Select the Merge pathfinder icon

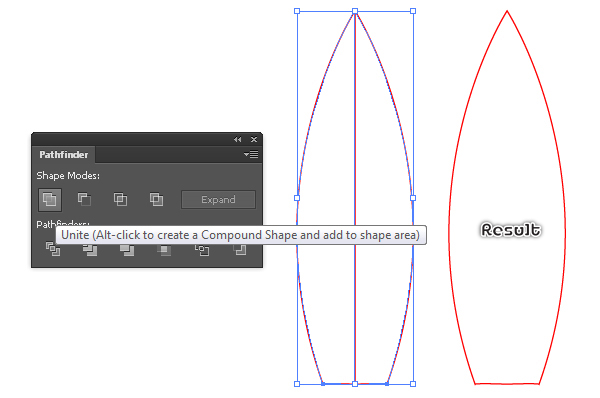point(127,250)
